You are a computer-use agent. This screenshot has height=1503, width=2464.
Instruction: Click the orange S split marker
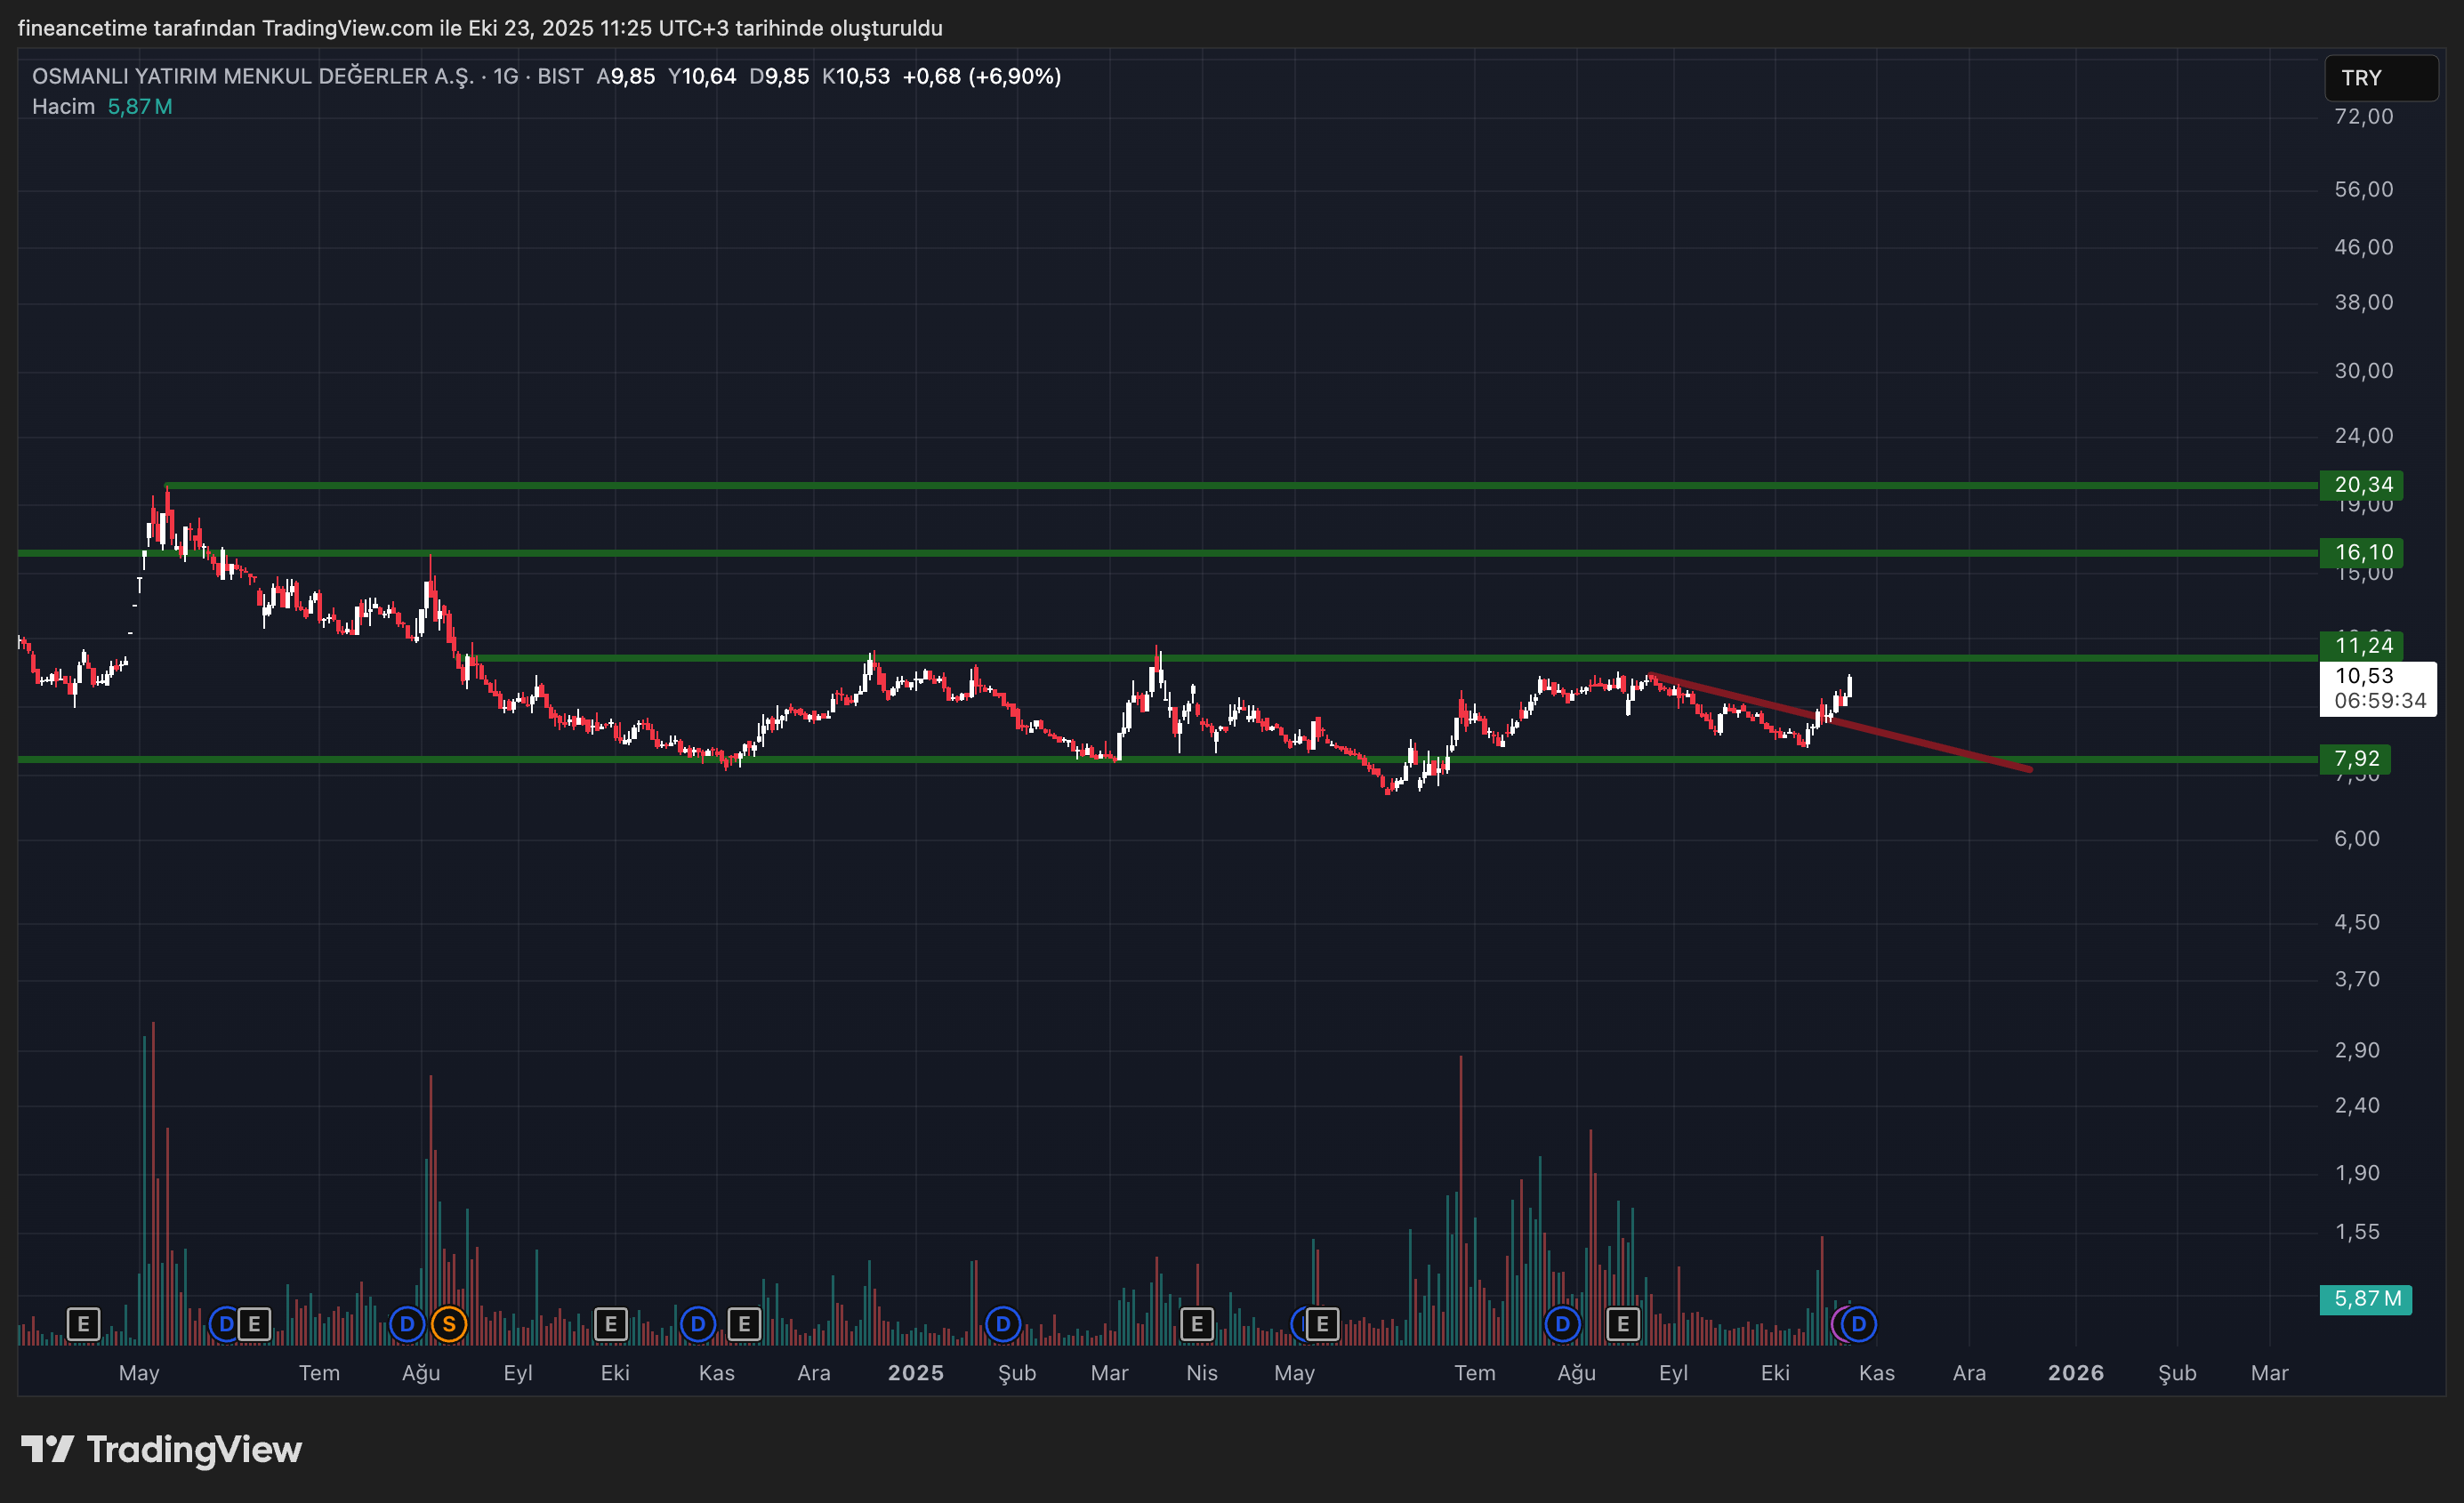click(x=449, y=1325)
